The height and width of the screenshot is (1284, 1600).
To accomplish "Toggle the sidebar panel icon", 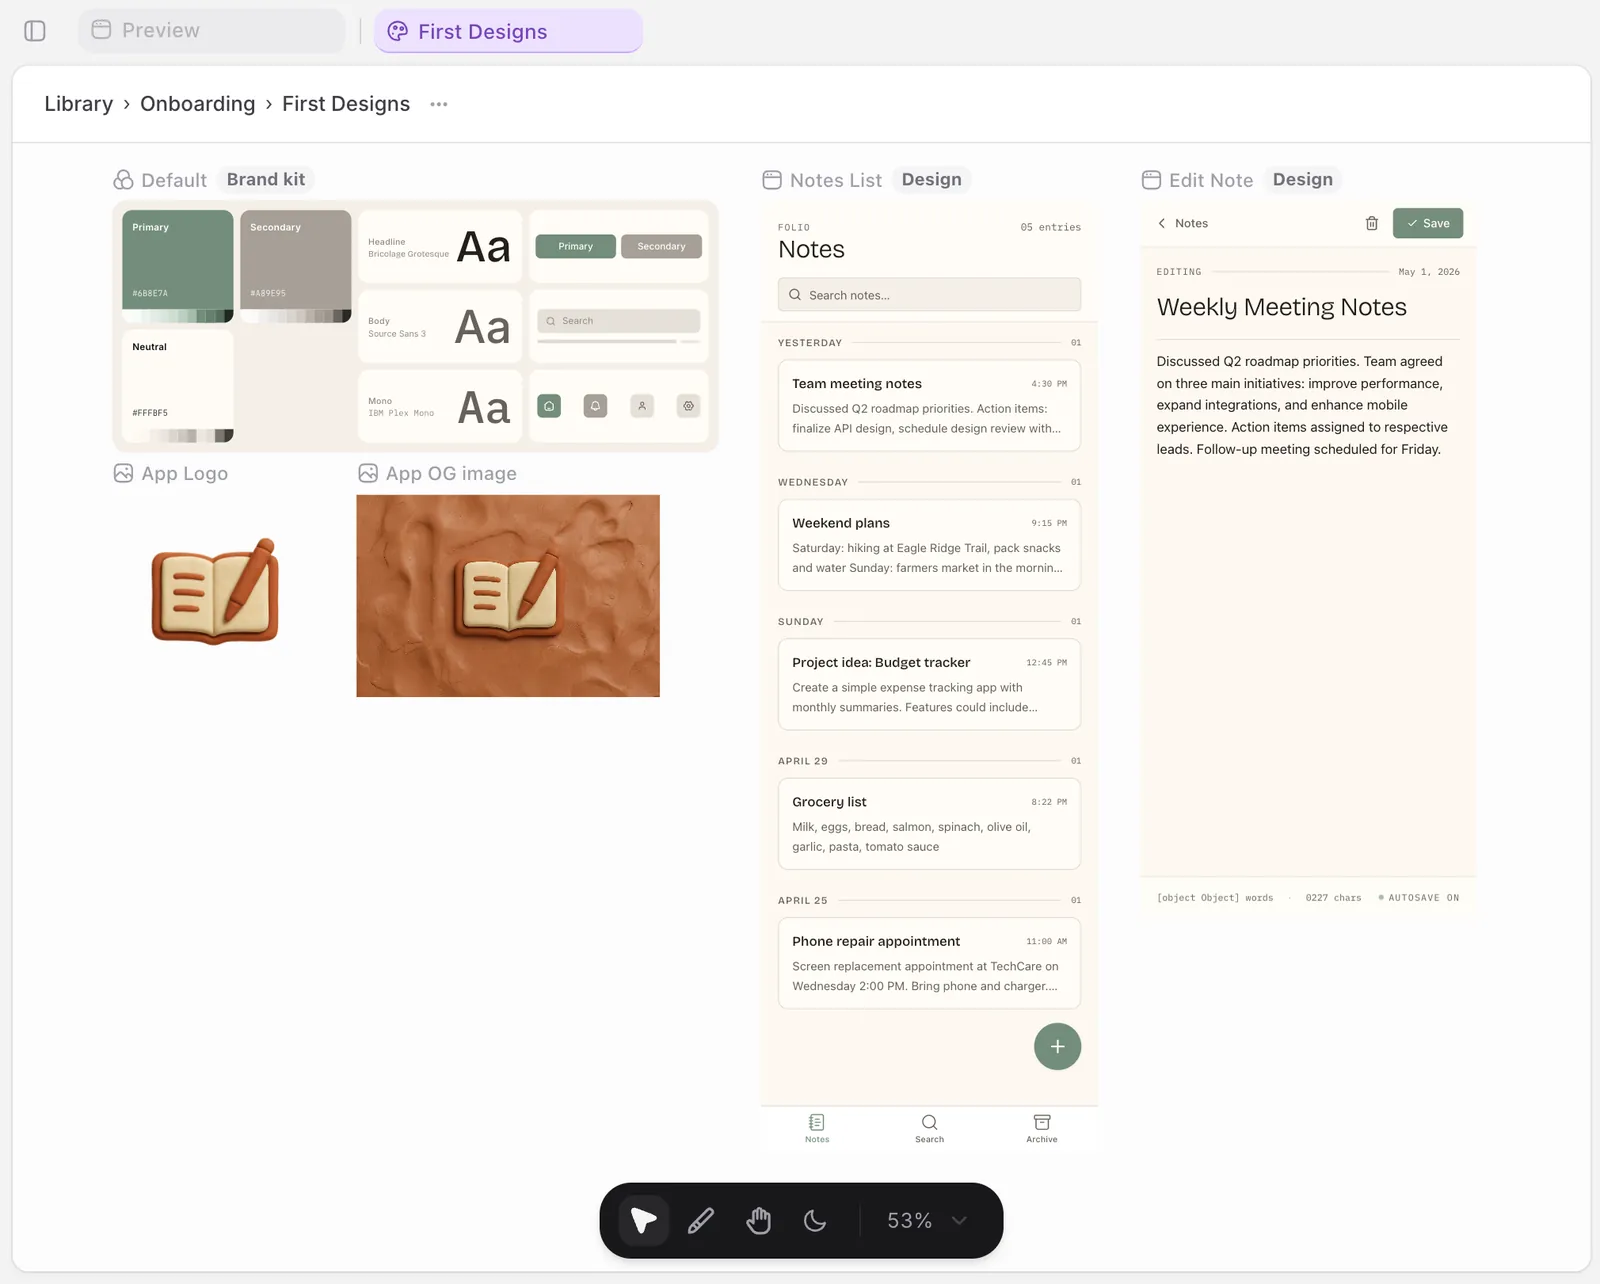I will point(35,31).
